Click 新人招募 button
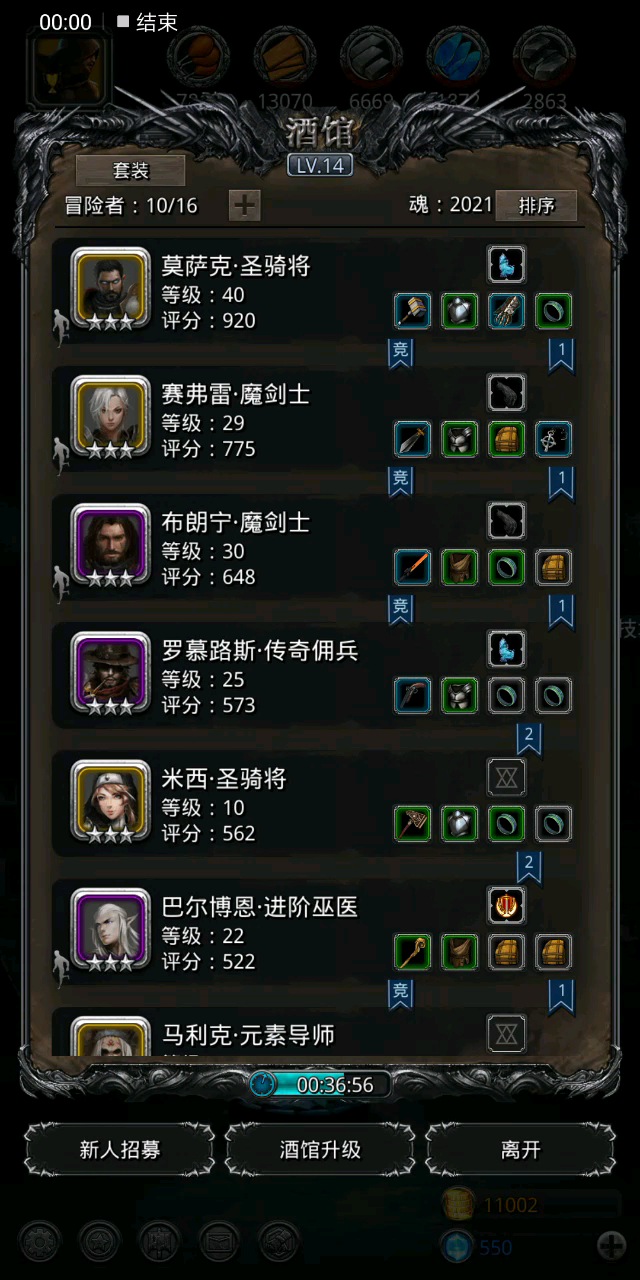 pos(120,1149)
